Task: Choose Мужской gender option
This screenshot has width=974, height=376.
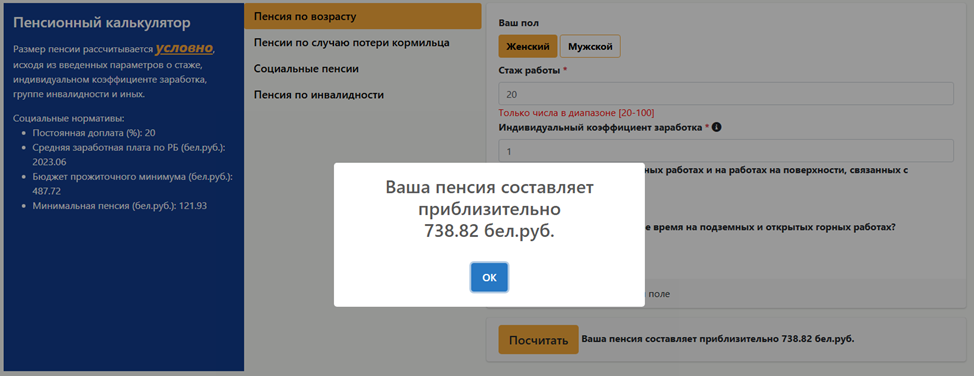Action: [x=590, y=46]
